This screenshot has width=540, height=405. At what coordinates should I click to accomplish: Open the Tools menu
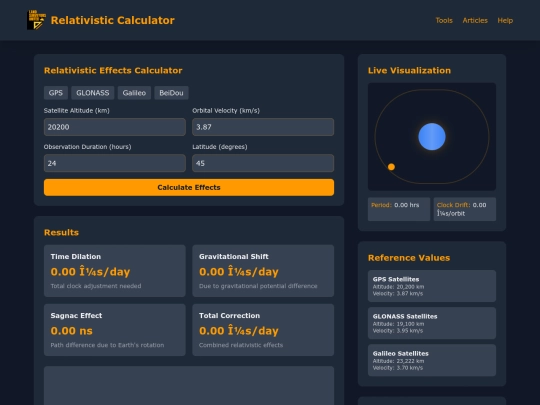pos(444,20)
